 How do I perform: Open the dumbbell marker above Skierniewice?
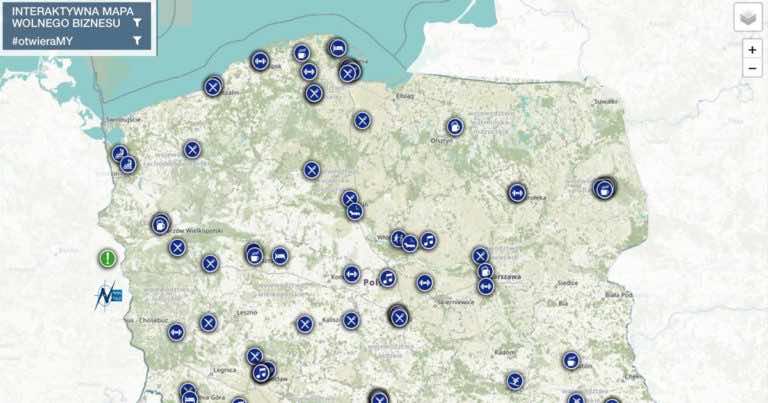tap(424, 283)
